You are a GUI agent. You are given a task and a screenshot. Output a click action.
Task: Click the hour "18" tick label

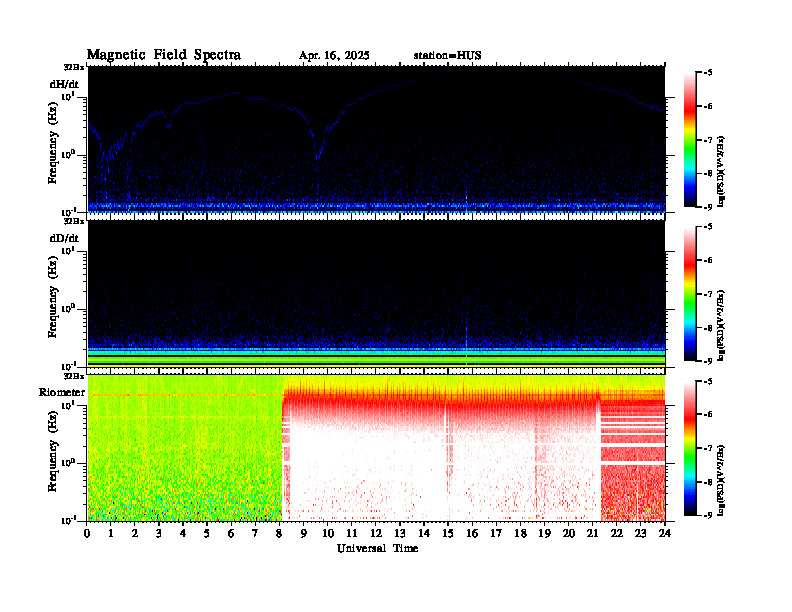pyautogui.click(x=520, y=534)
